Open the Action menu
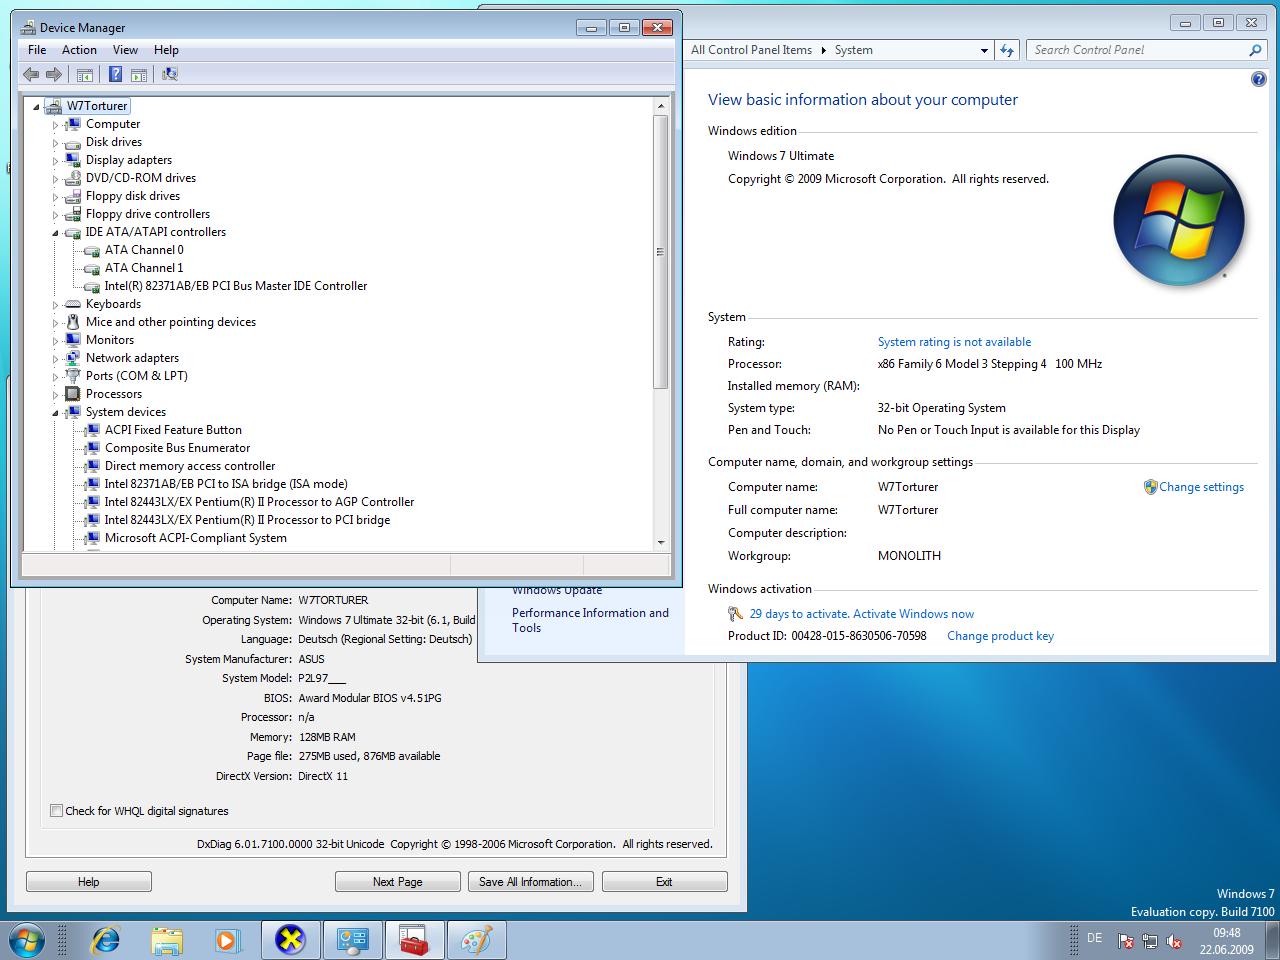The width and height of the screenshot is (1280, 960). click(x=79, y=50)
